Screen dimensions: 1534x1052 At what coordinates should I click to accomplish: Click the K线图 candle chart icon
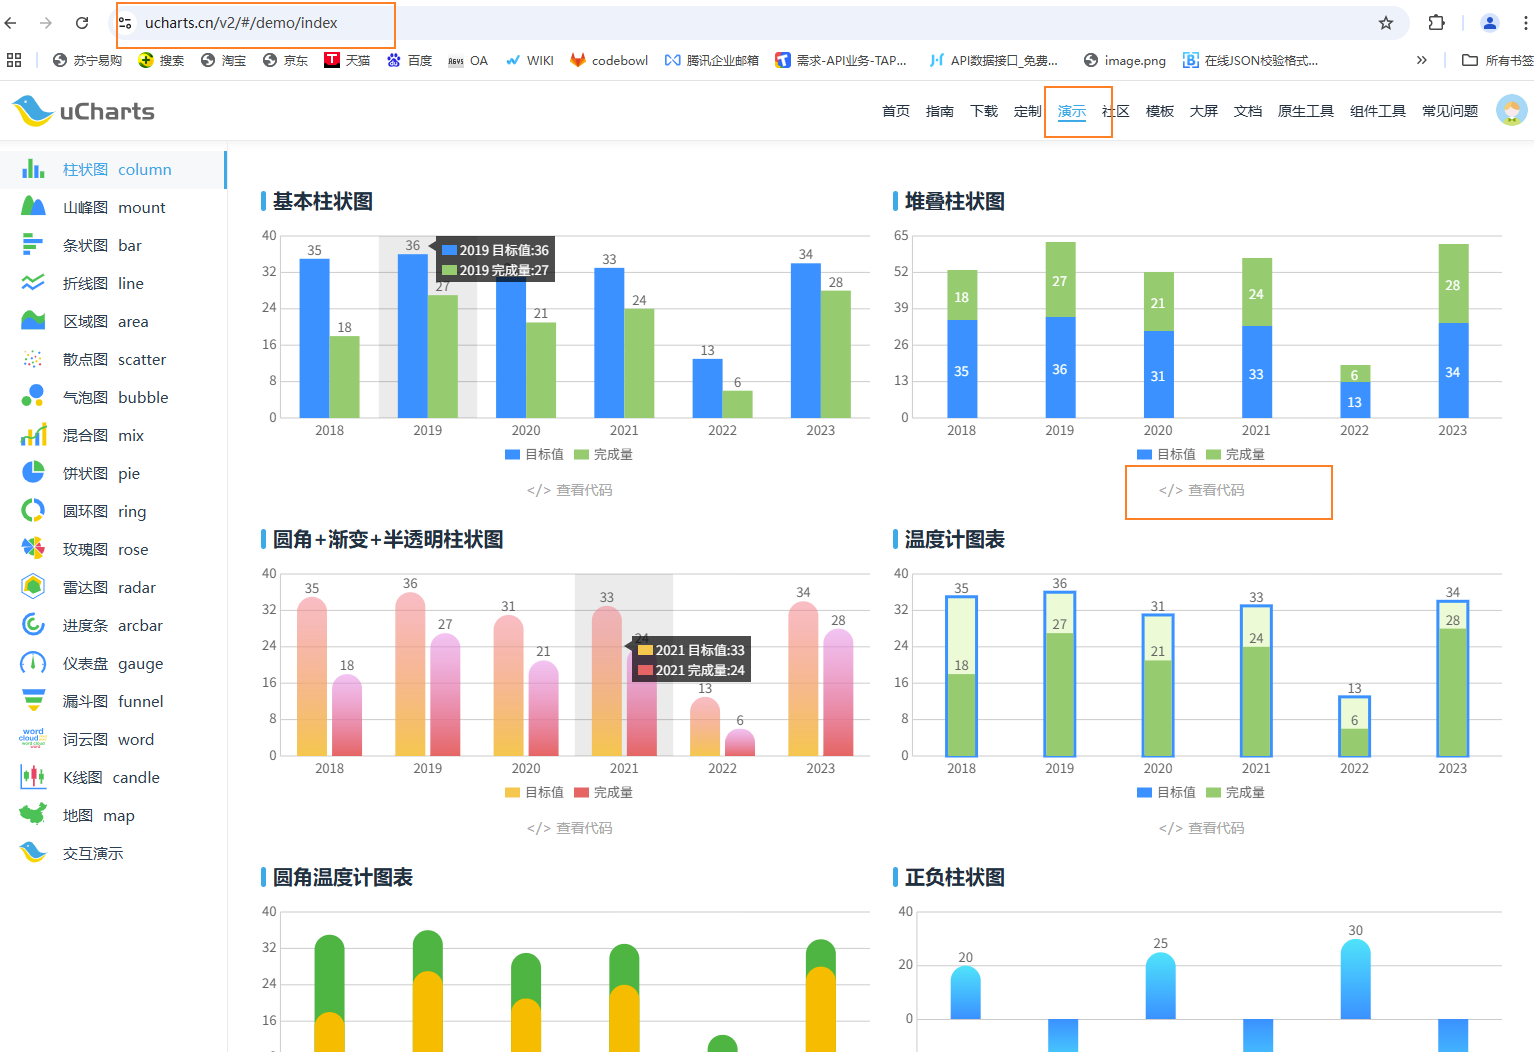point(33,776)
